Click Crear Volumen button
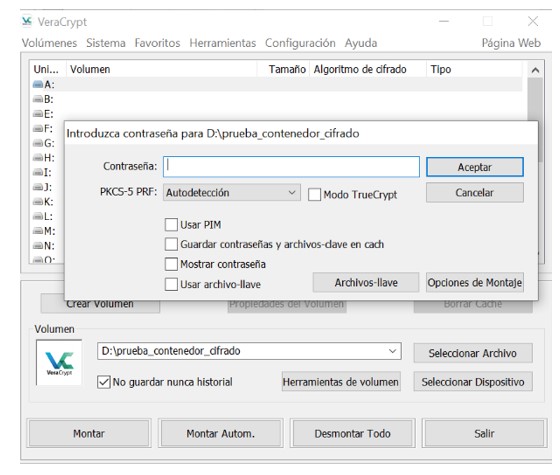The height and width of the screenshot is (475, 560). (x=100, y=305)
